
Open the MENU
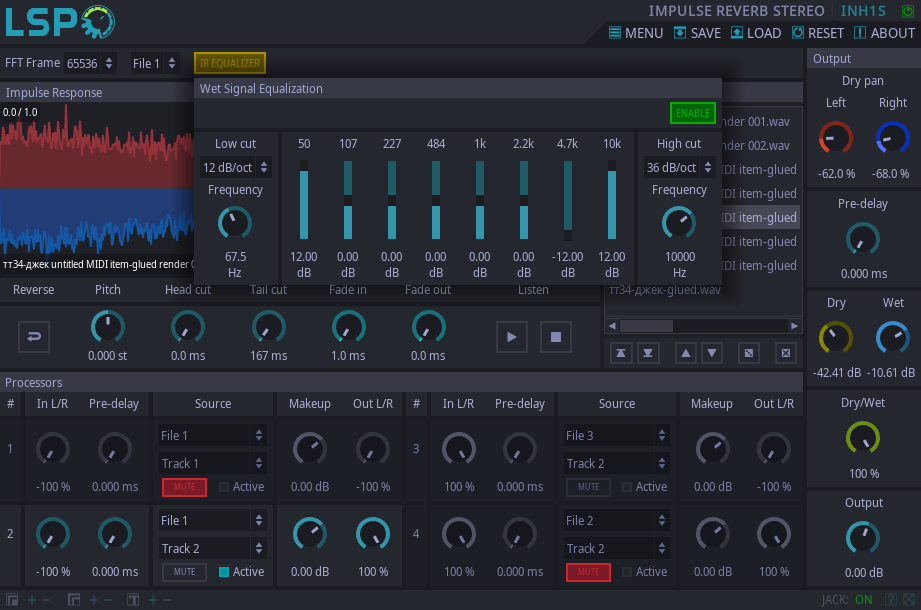pyautogui.click(x=636, y=33)
